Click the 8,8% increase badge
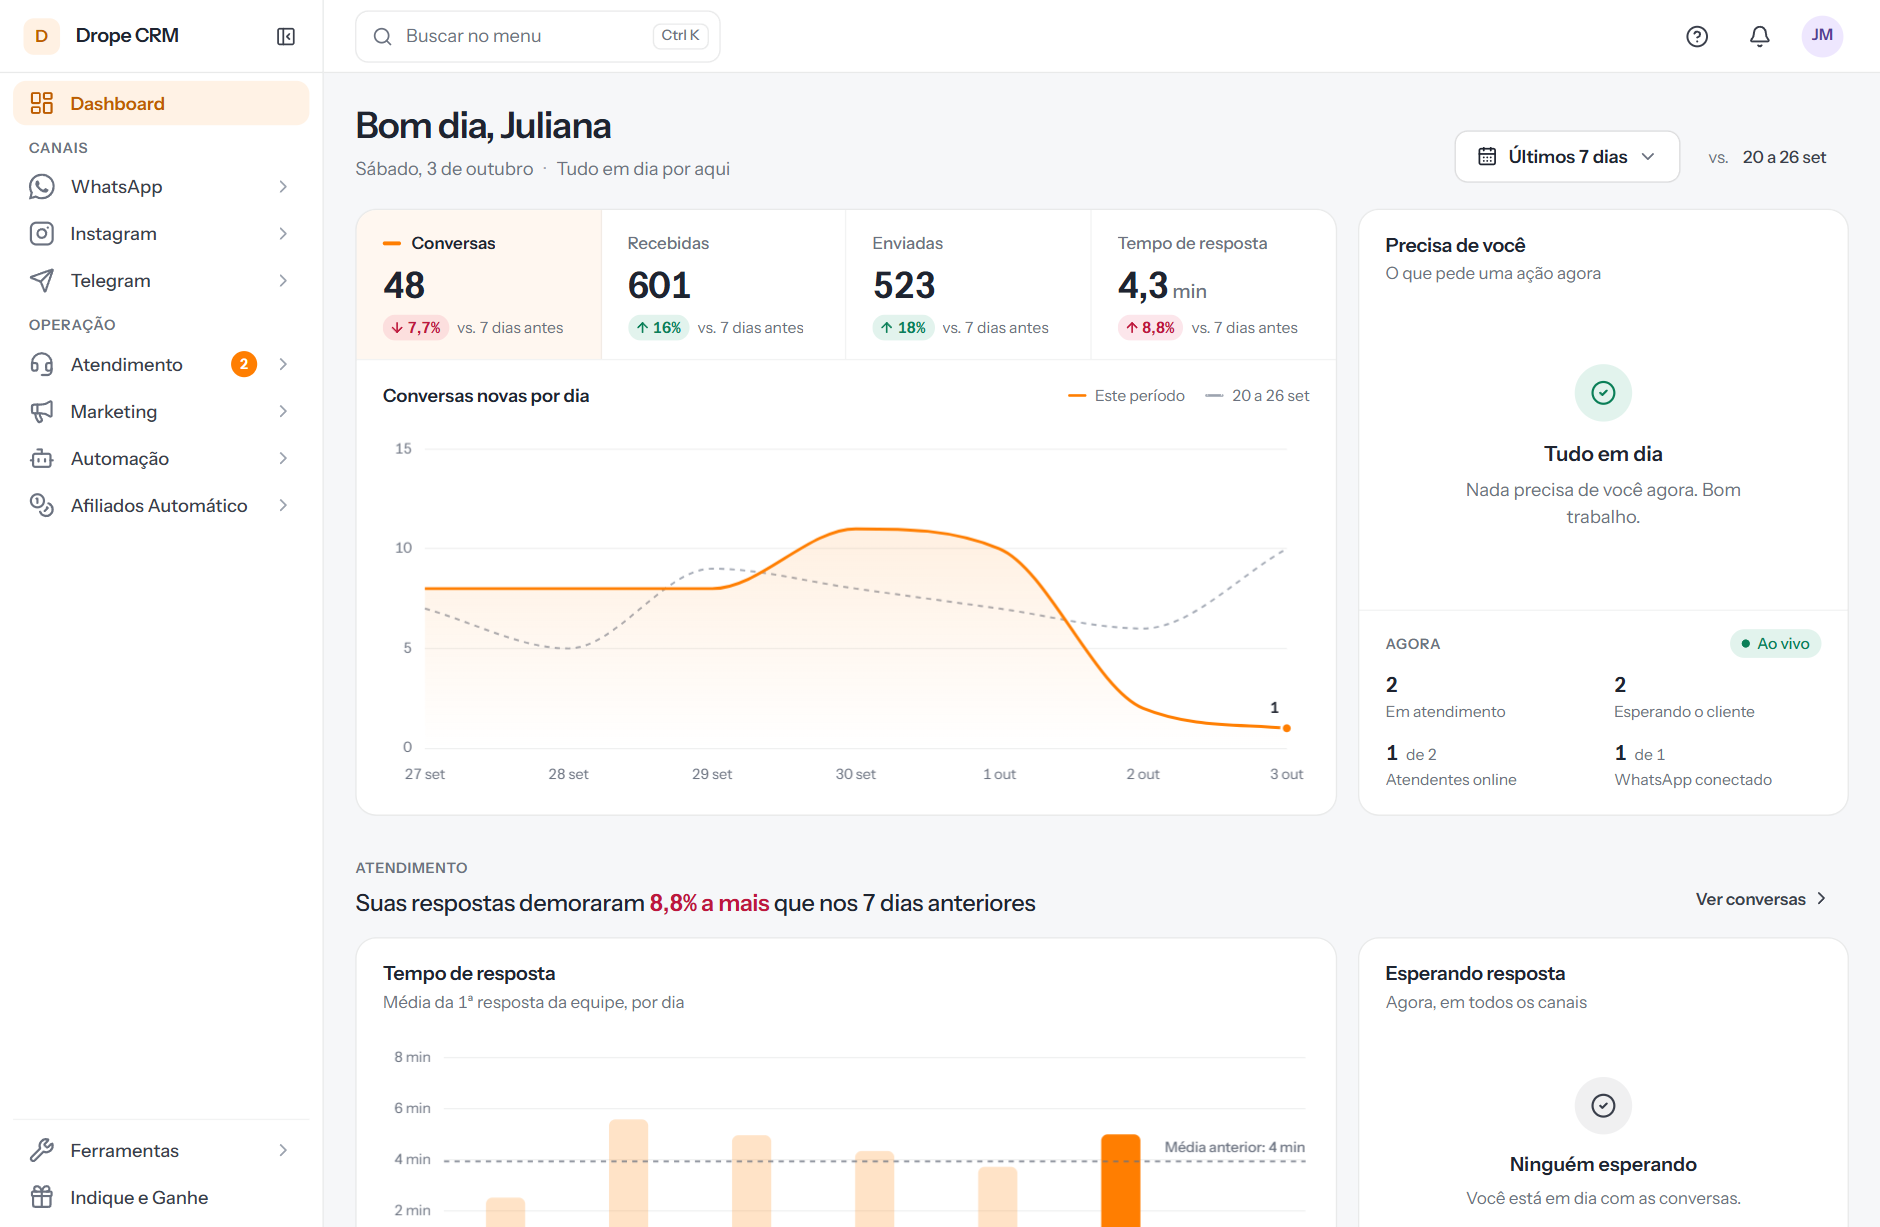The image size is (1880, 1227). click(1150, 328)
